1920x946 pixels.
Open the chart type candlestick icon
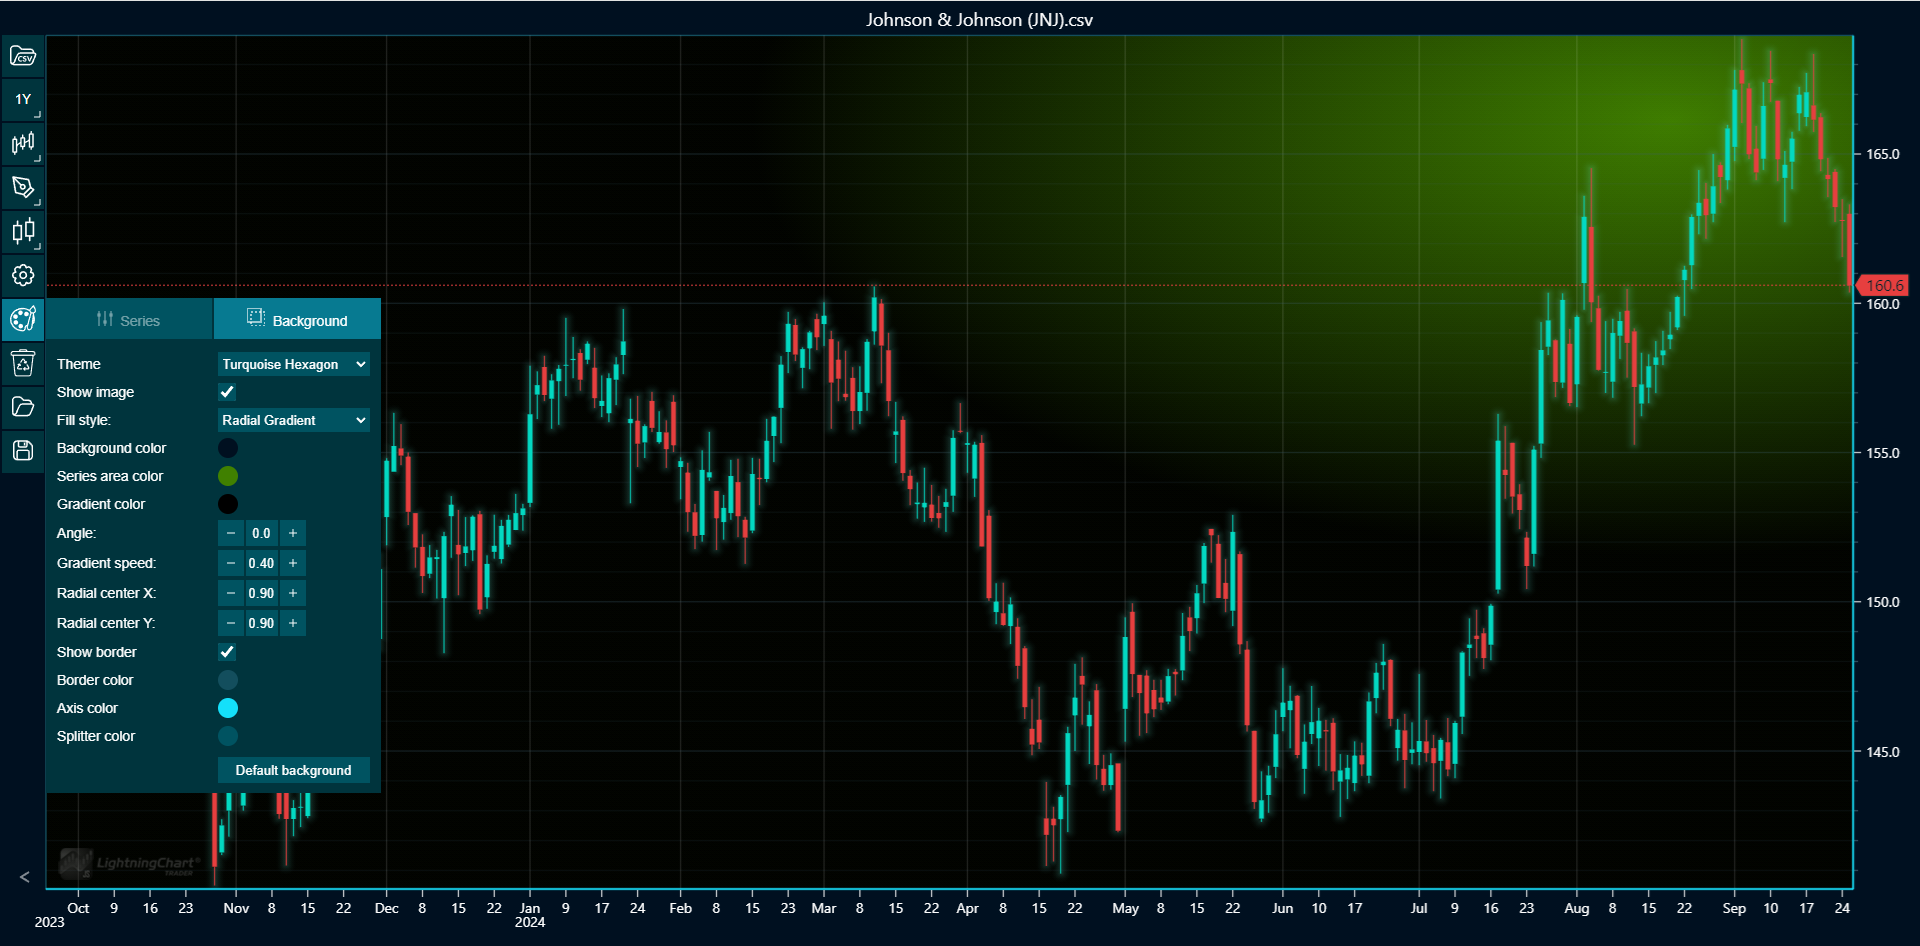pyautogui.click(x=23, y=143)
